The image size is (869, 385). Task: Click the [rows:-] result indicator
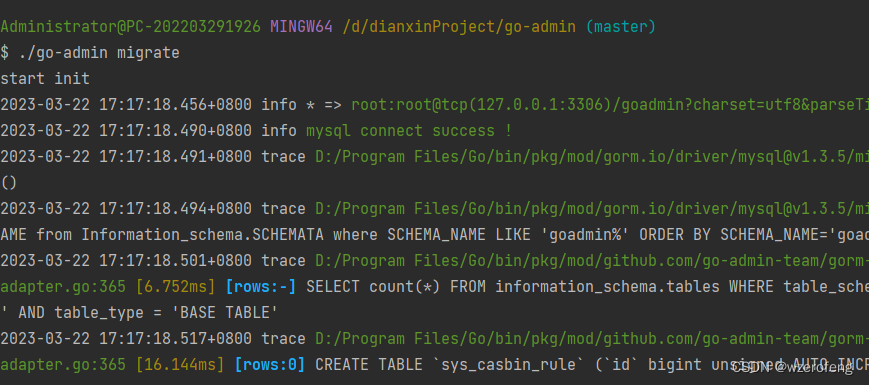pos(261,286)
